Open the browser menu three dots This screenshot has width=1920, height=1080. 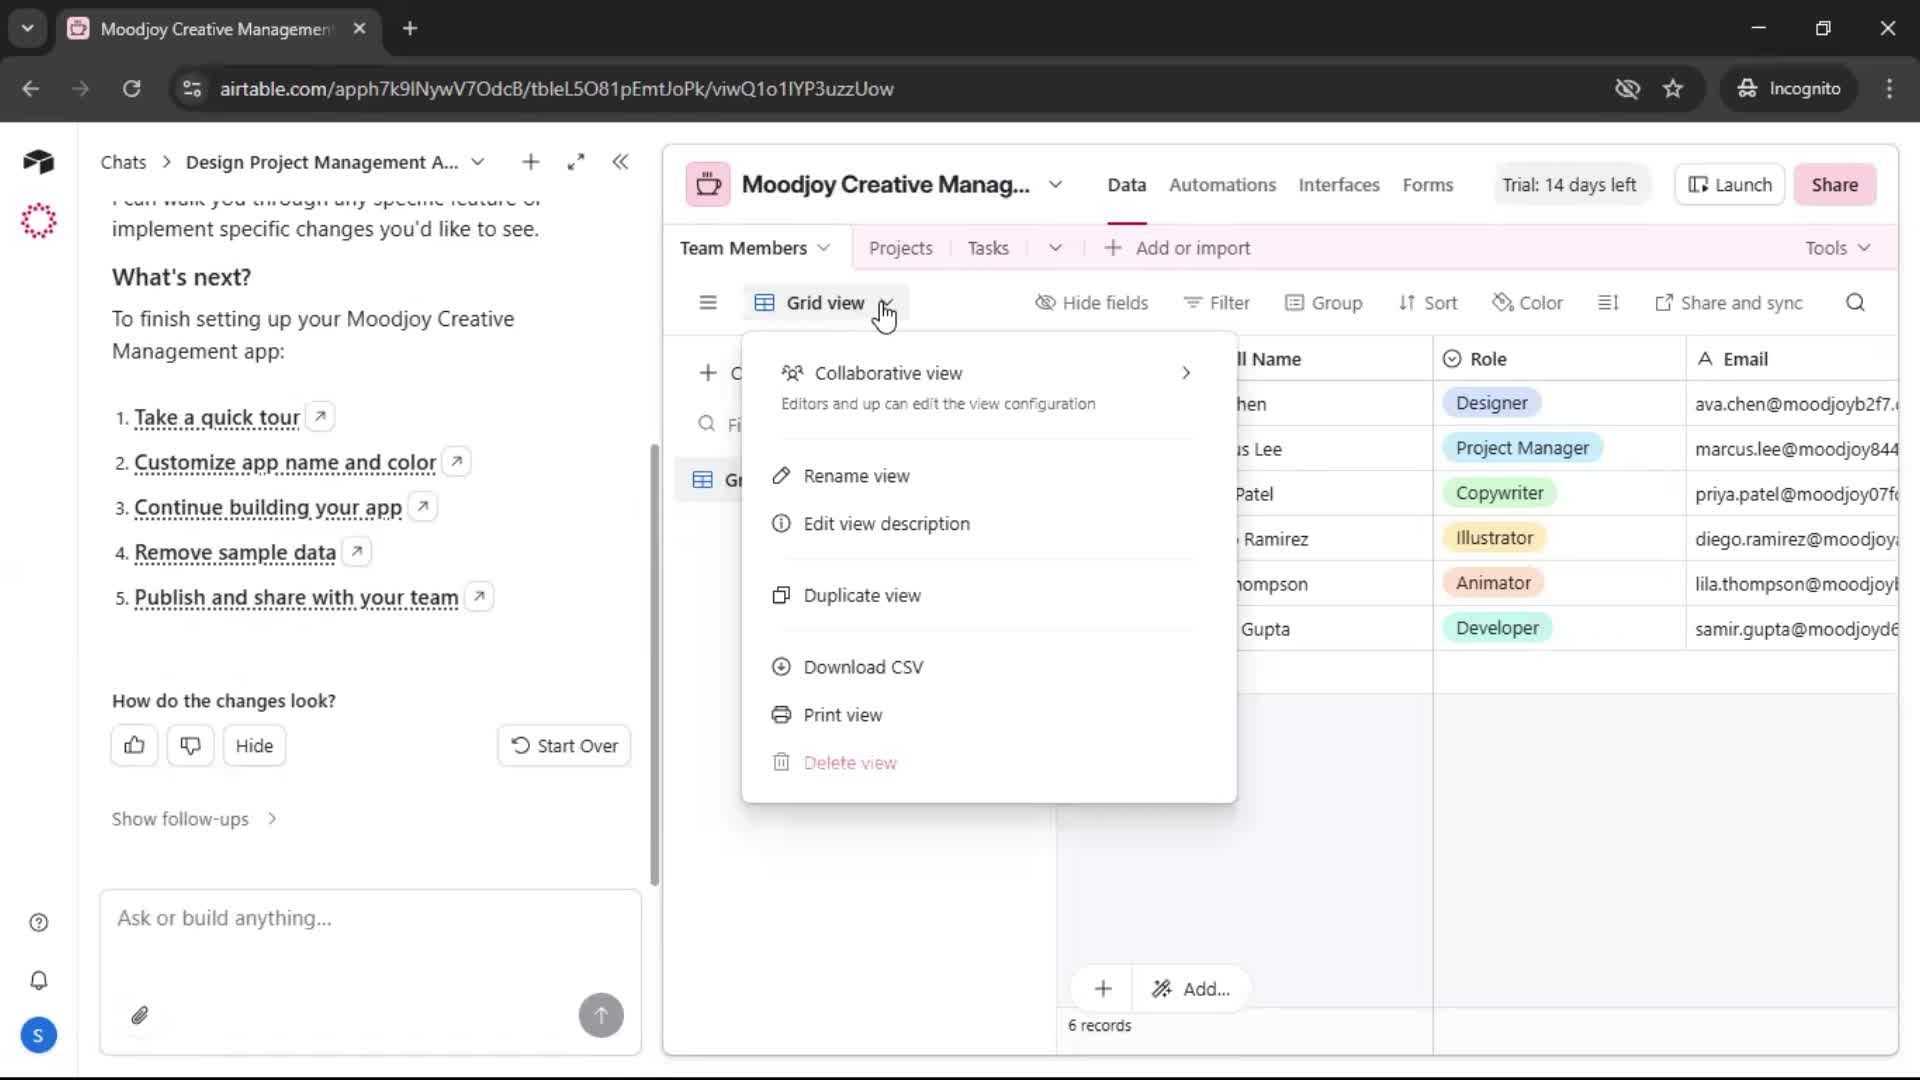point(1889,89)
